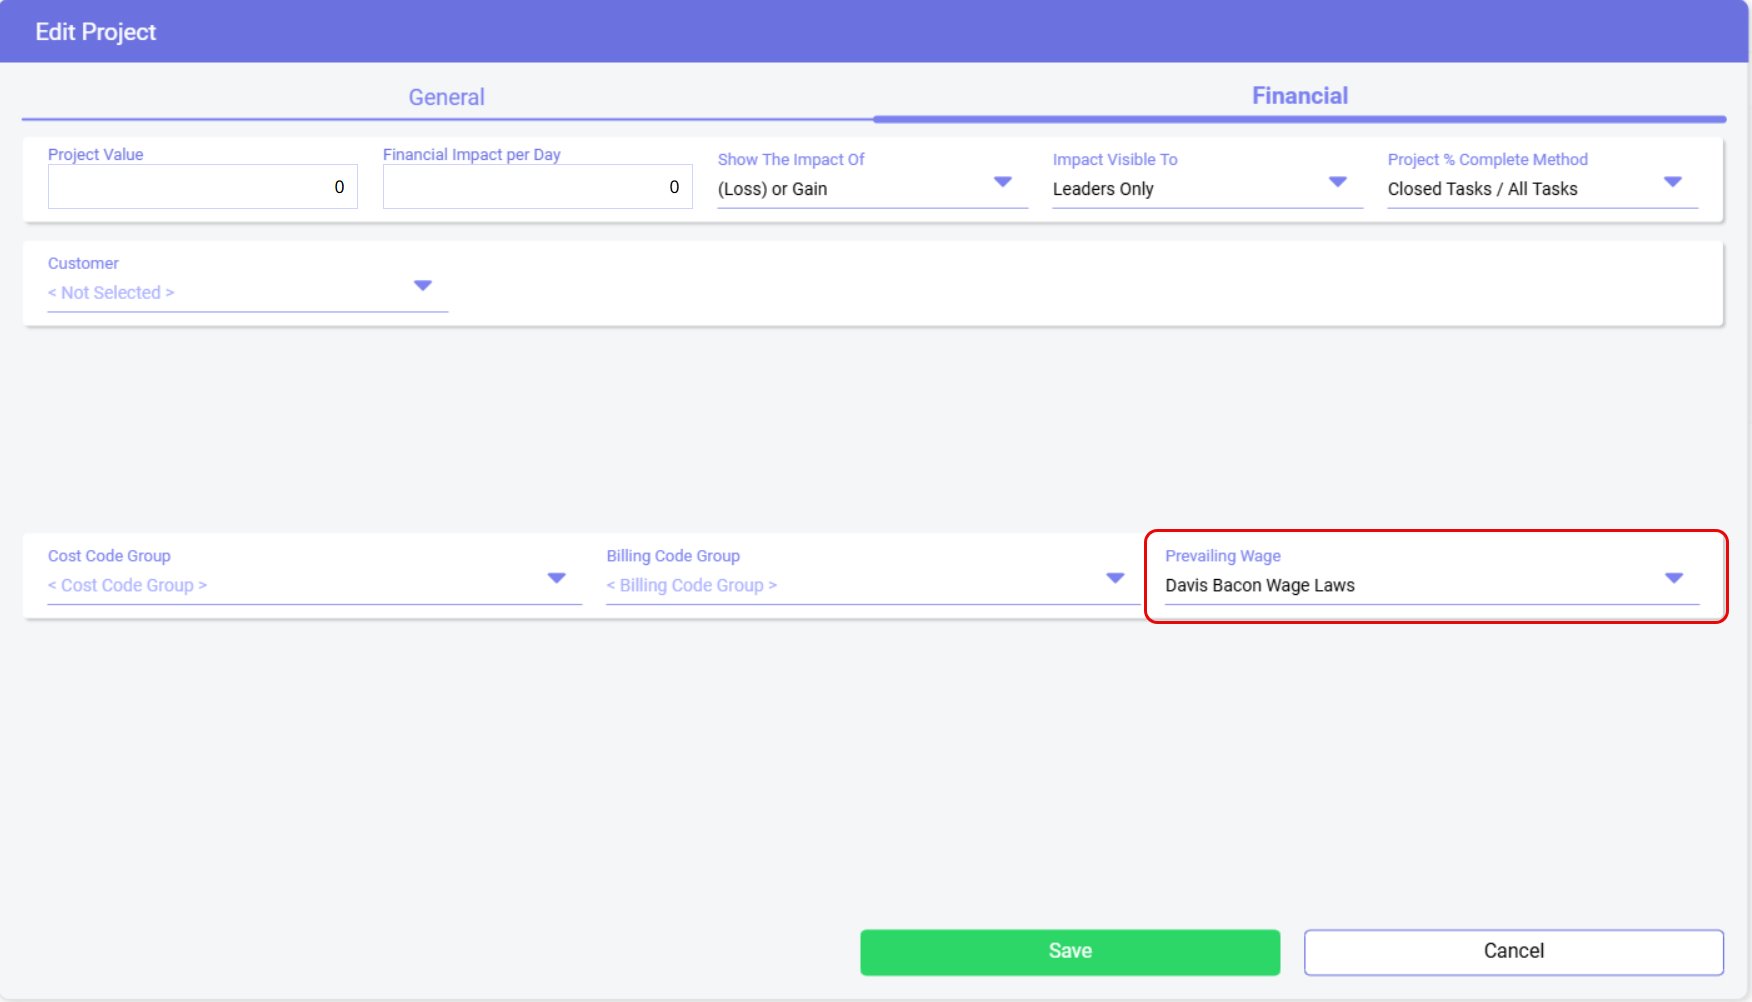This screenshot has height=1002, width=1752.
Task: Click 'Closed Tasks / All Tasks' value
Action: [x=1482, y=189]
